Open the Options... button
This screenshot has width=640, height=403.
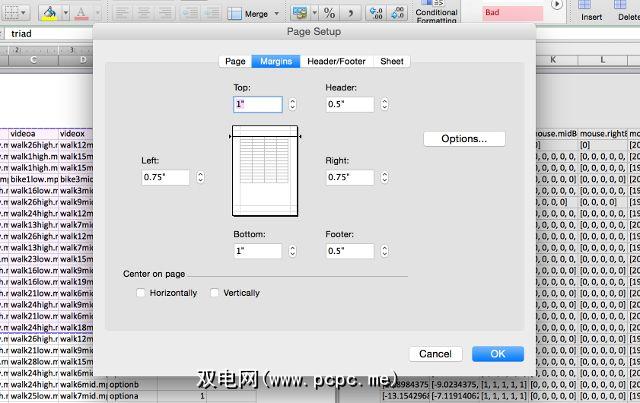464,139
